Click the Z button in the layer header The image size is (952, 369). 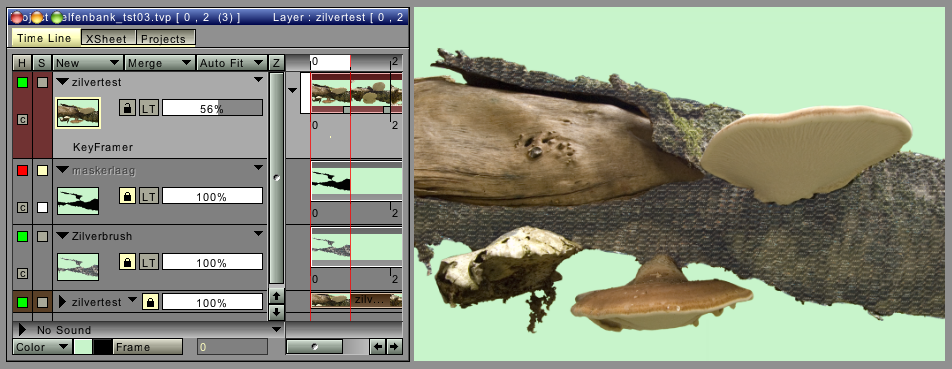(276, 63)
